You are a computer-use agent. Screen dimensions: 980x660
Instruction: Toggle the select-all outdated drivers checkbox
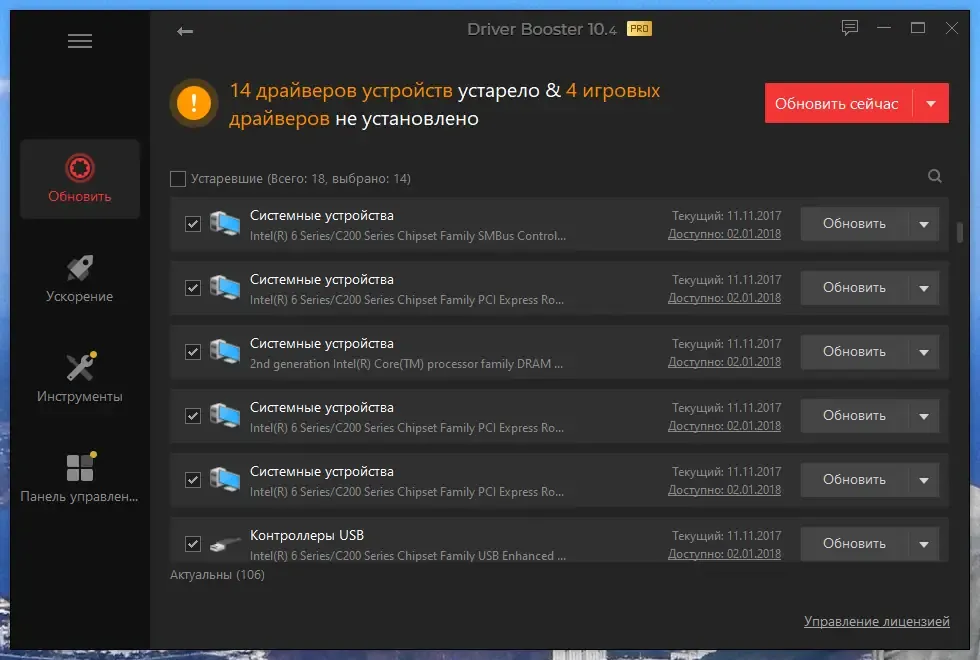click(x=178, y=179)
